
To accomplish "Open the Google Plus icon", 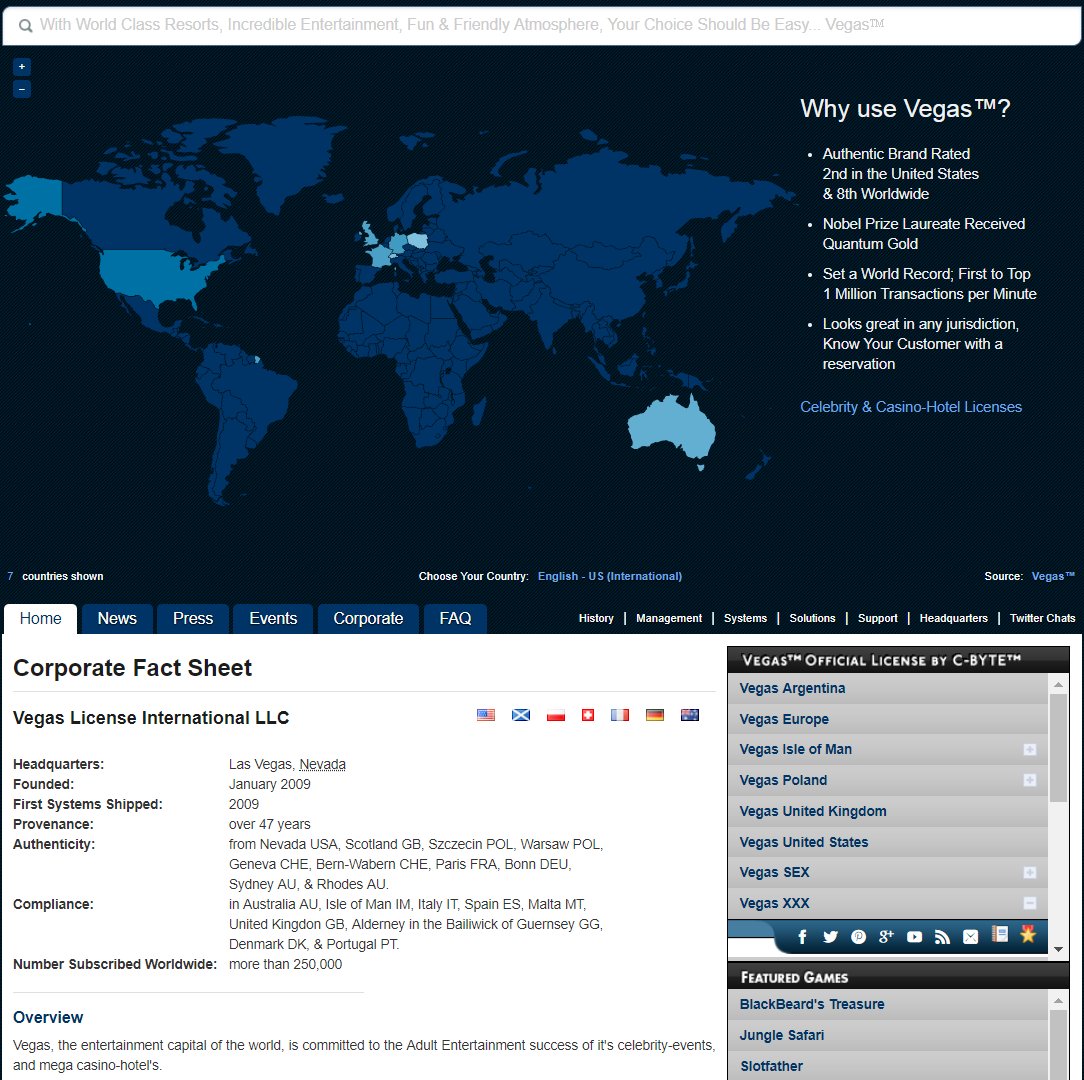I will [886, 937].
